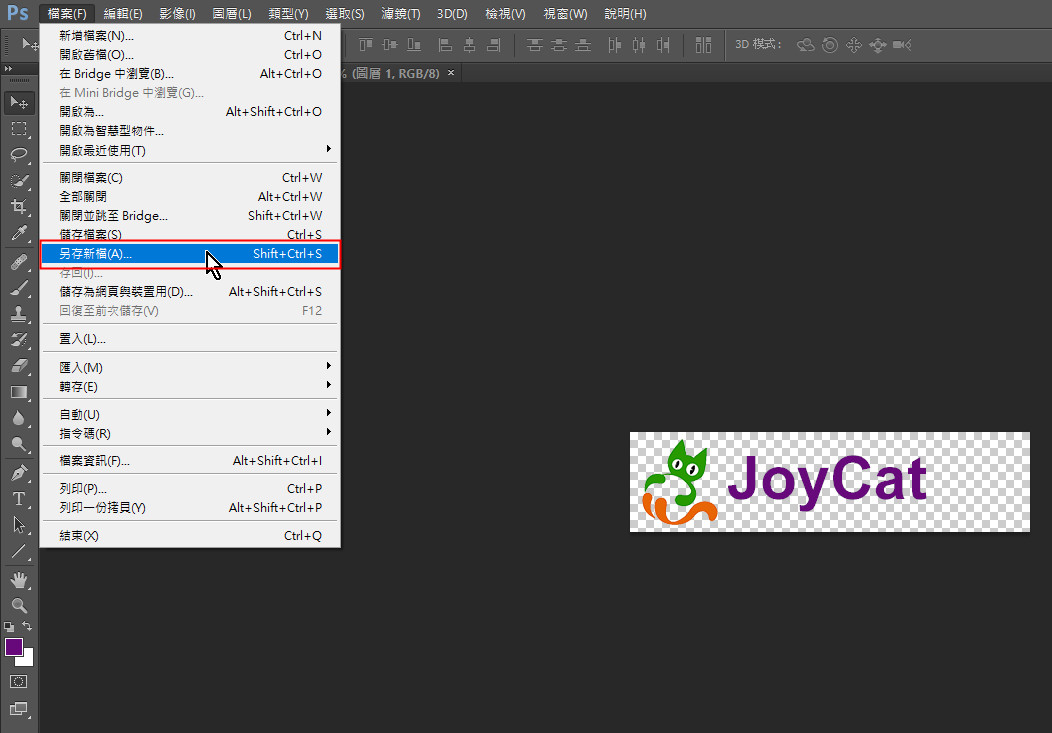Viewport: 1052px width, 733px height.
Task: Open the 編輯(E) menu
Action: pyautogui.click(x=123, y=13)
